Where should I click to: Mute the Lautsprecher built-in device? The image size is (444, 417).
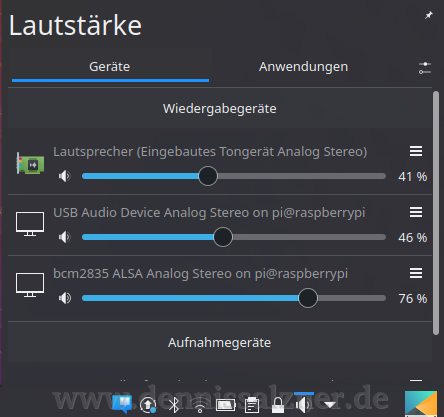[x=65, y=176]
